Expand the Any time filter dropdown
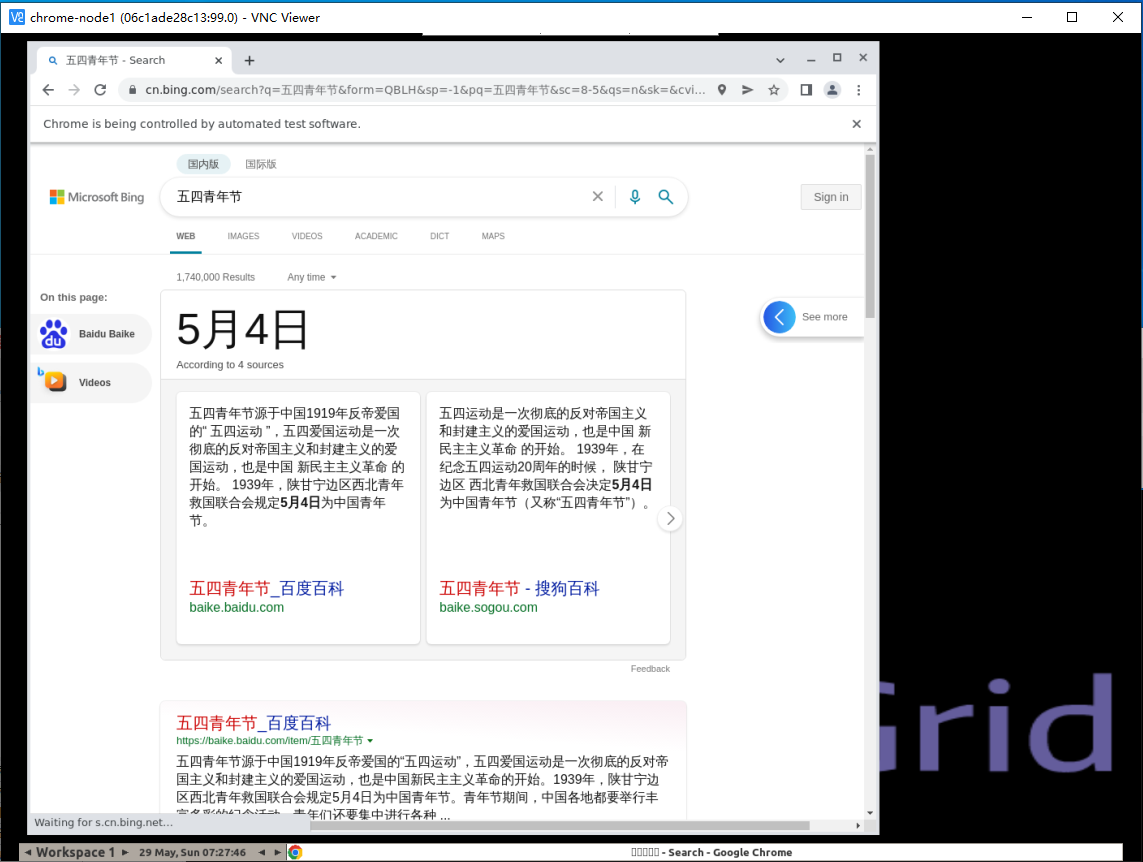Screen dimensions: 1143x862 coord(312,277)
